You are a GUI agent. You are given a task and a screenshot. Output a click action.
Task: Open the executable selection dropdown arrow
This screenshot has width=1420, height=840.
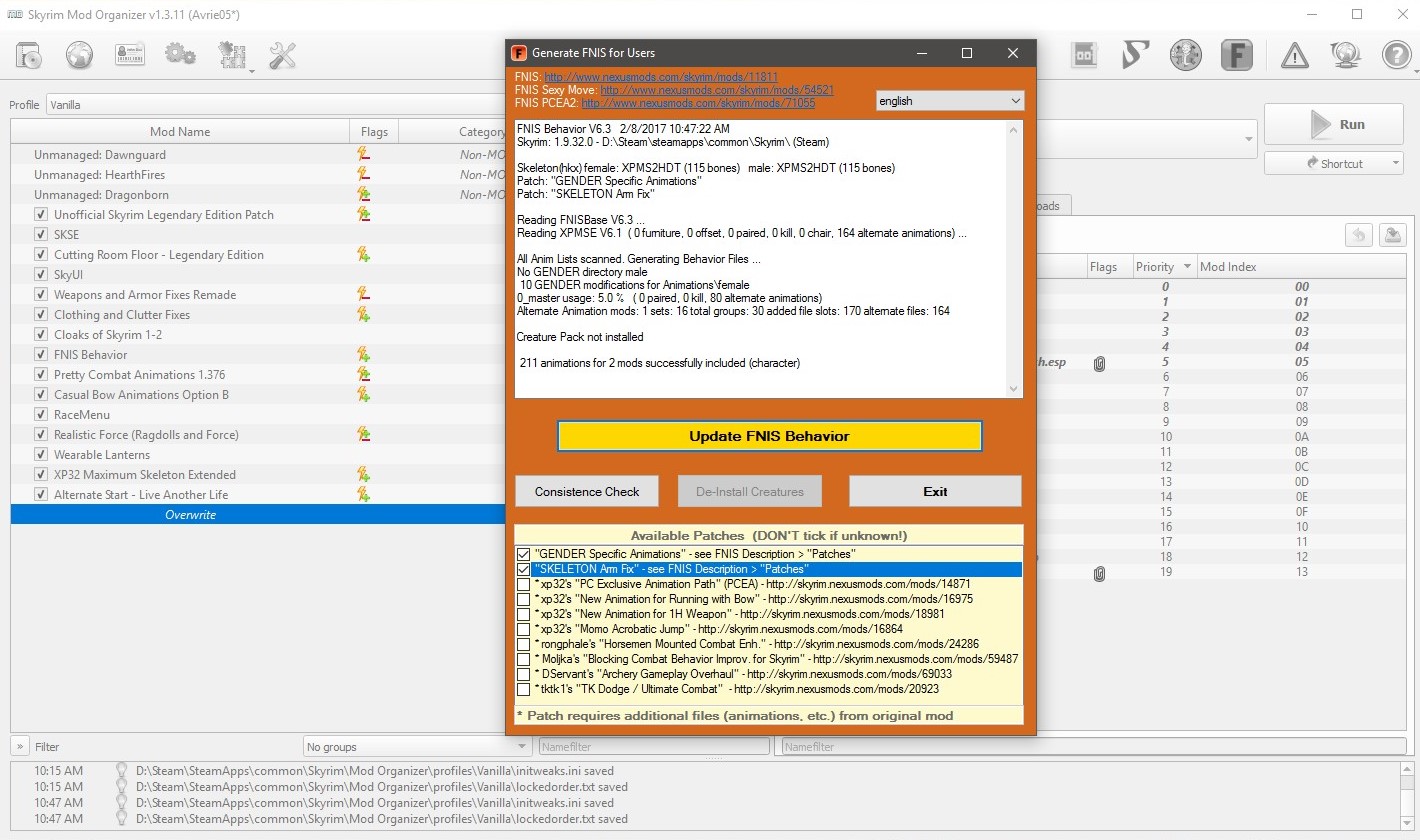(1247, 138)
